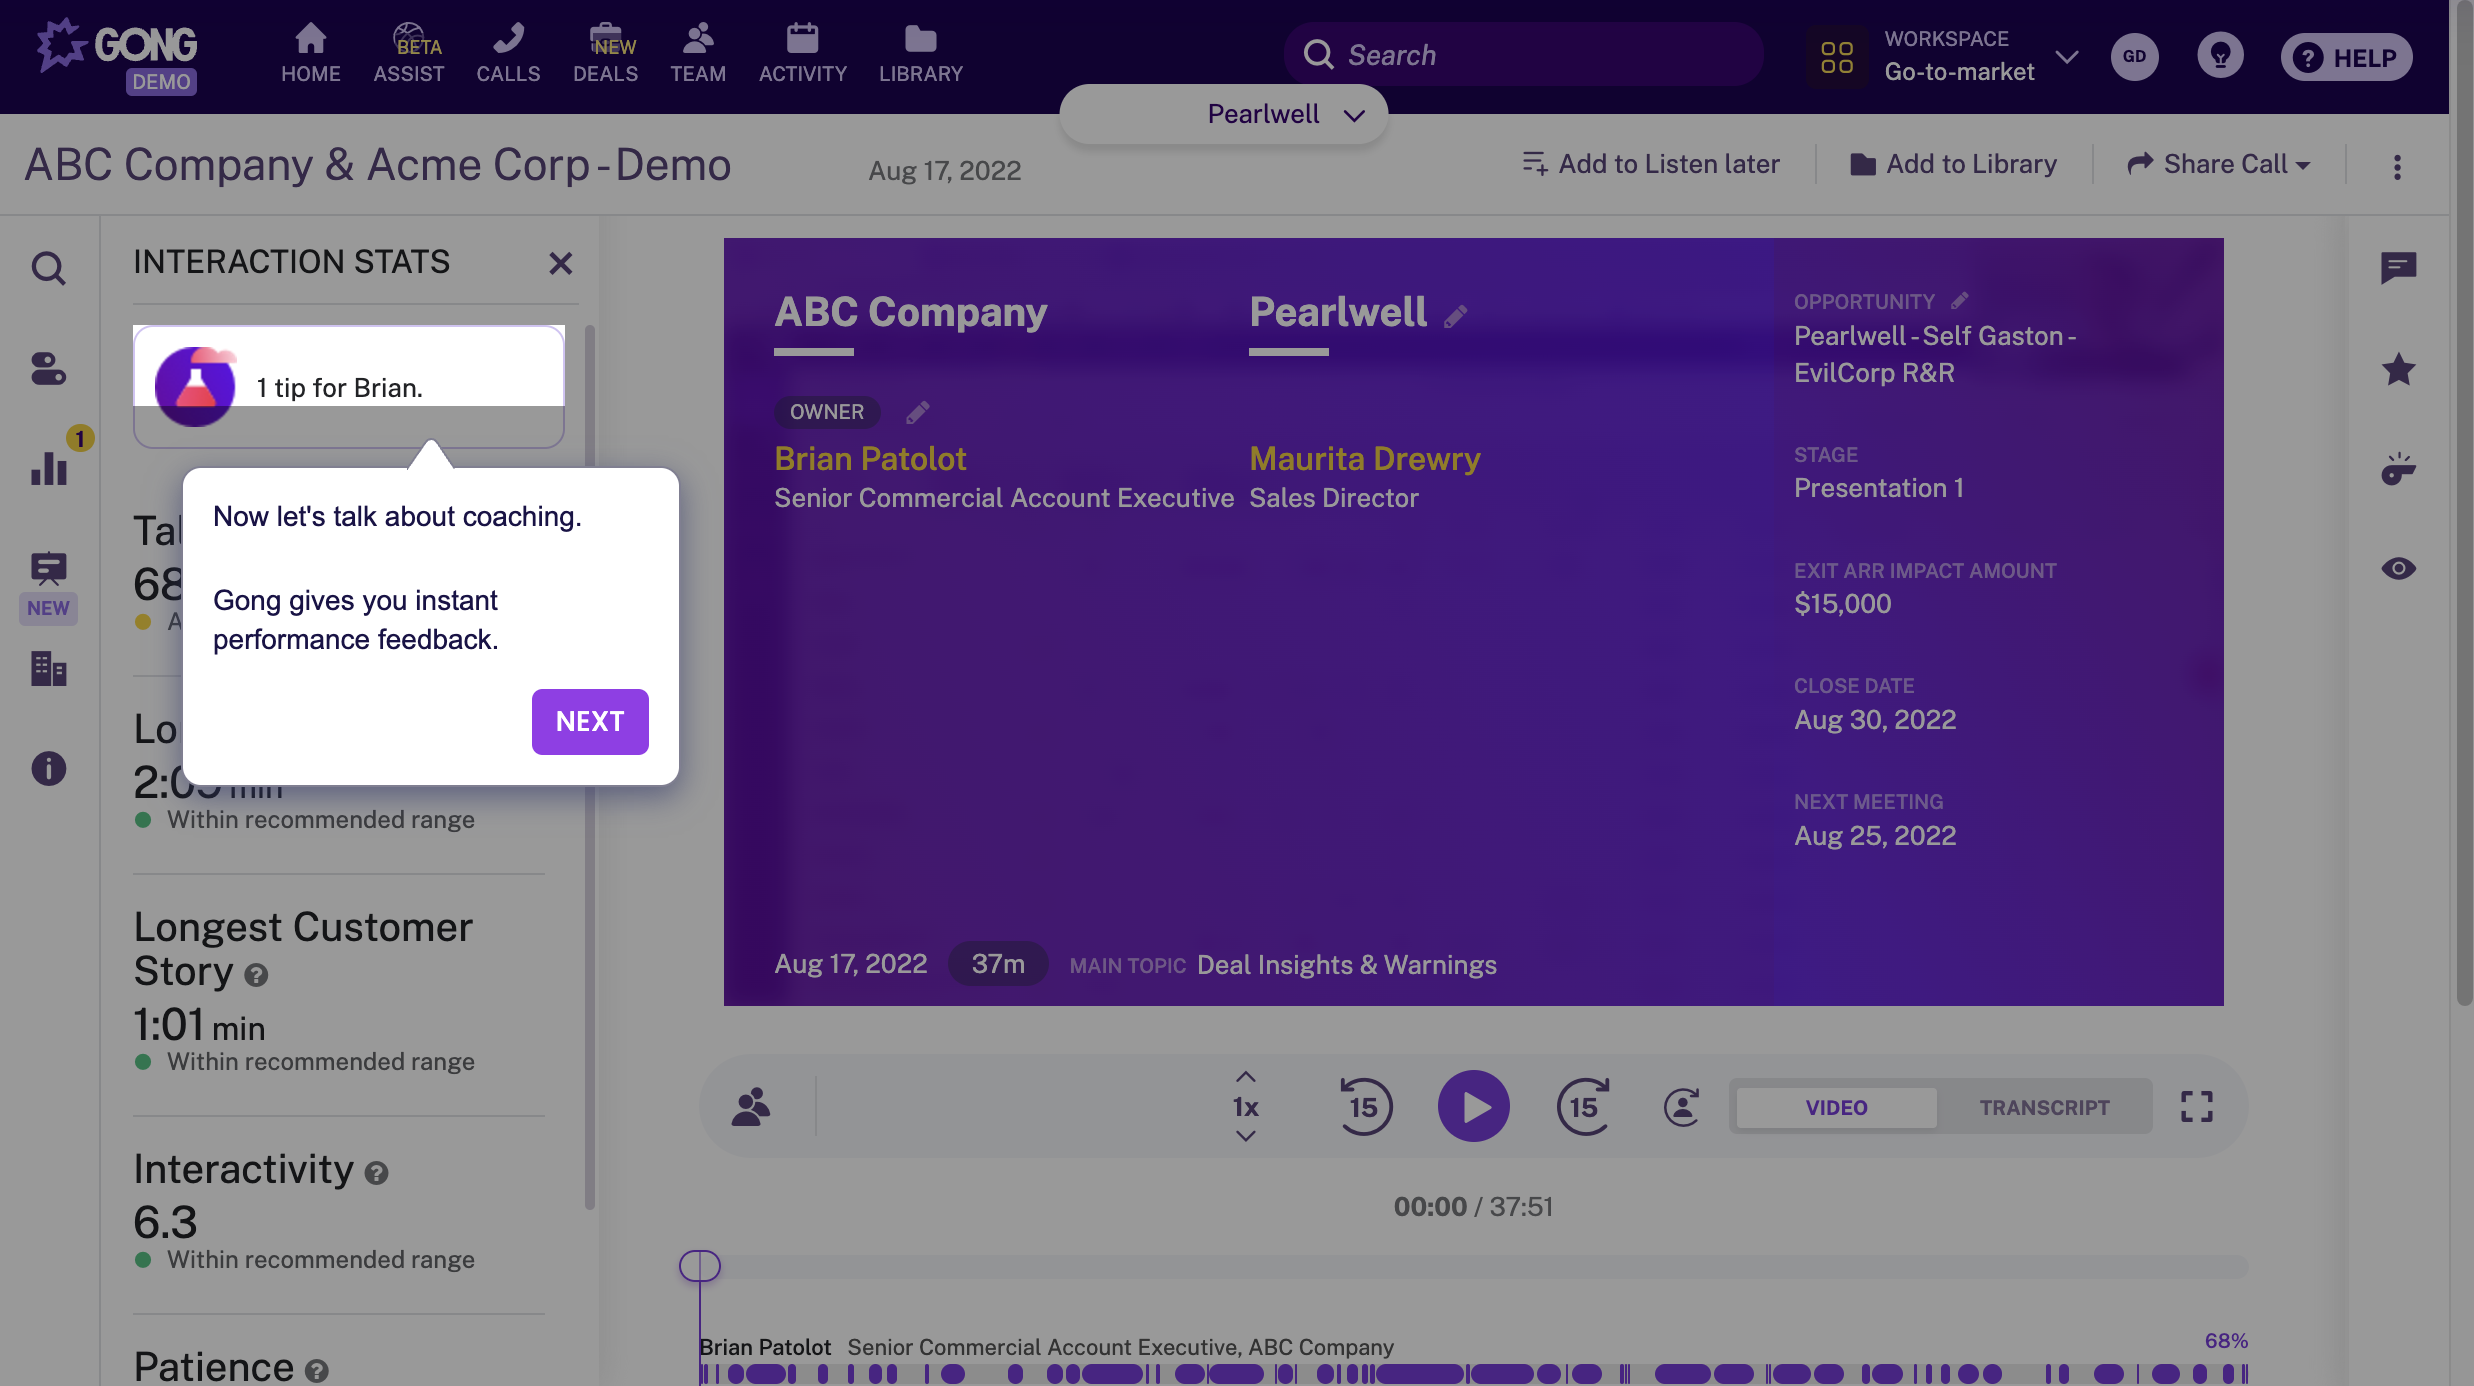2474x1386 pixels.
Task: Click NEXT in the coaching tooltip
Action: (590, 721)
